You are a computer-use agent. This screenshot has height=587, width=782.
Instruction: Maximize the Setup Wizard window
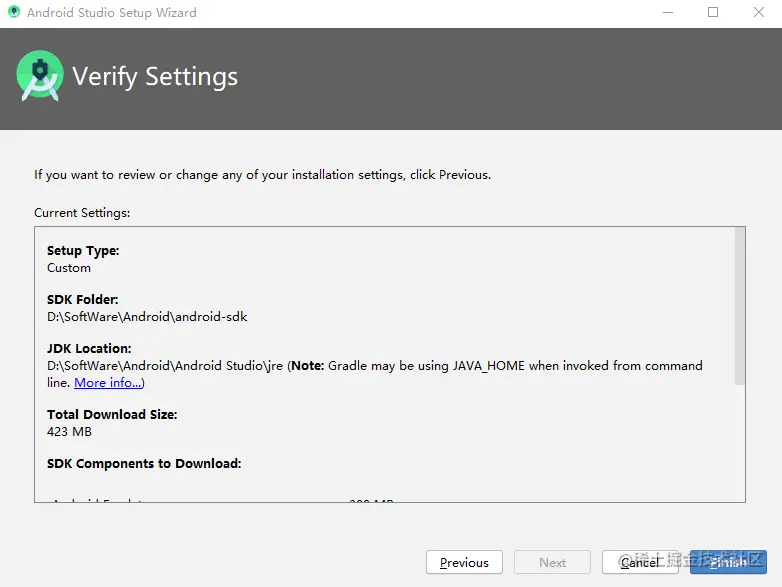[x=713, y=12]
